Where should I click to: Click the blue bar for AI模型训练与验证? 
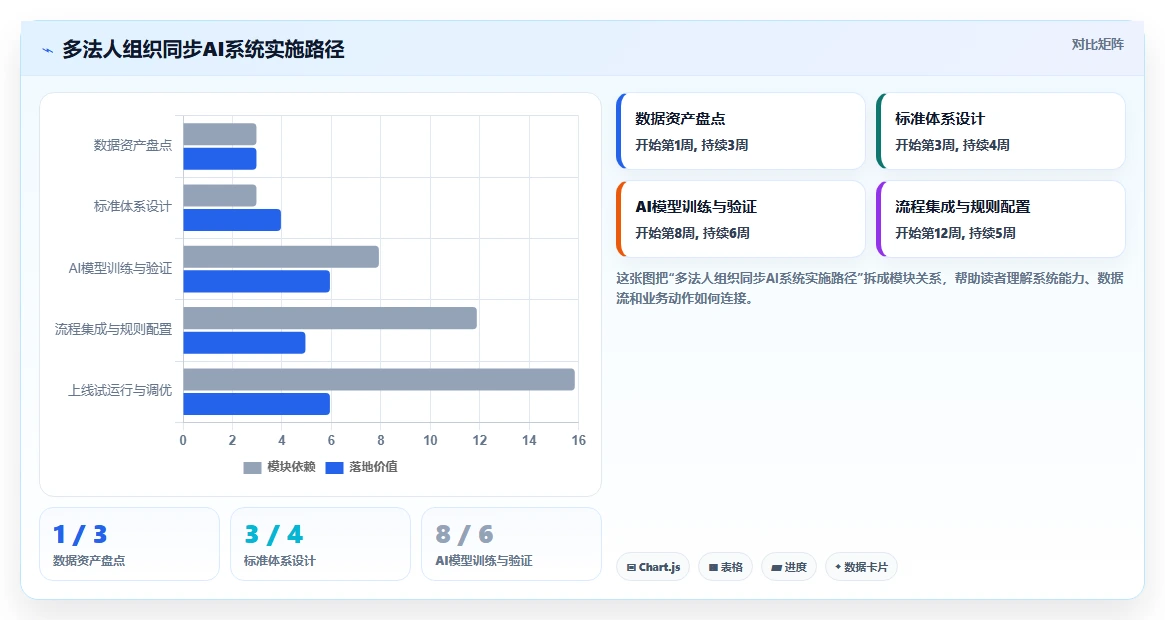256,282
